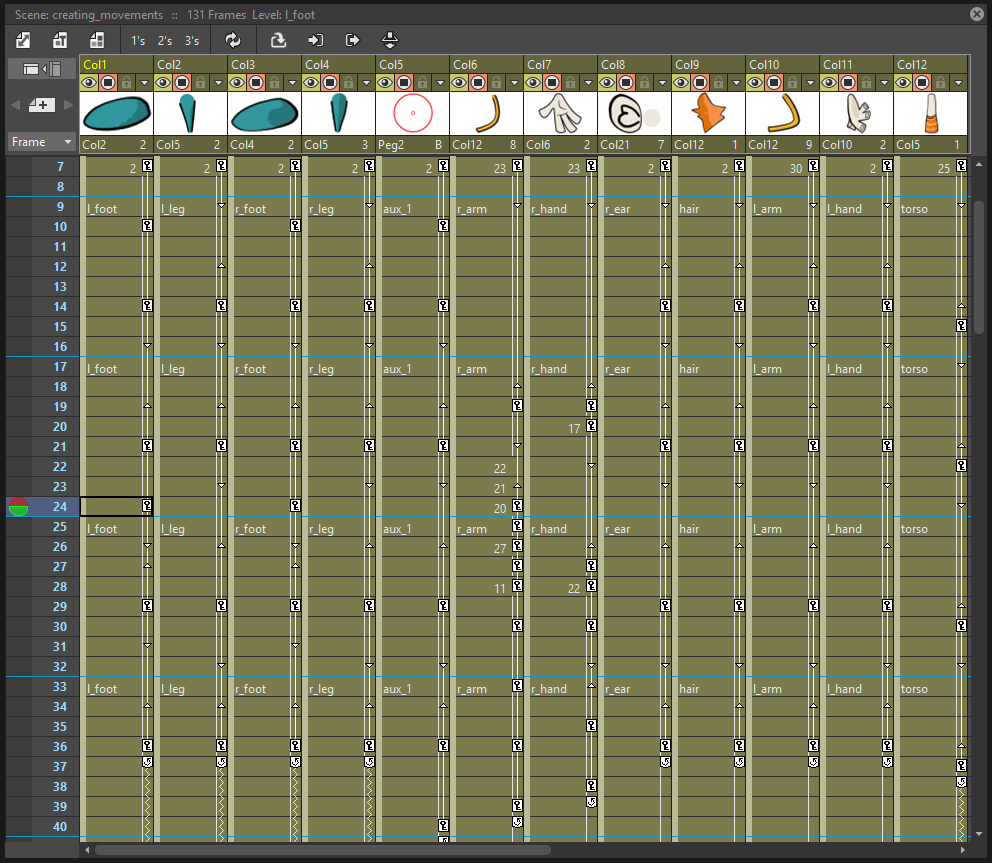Click the Open Sub-xsheet arrow icon

click(x=315, y=40)
